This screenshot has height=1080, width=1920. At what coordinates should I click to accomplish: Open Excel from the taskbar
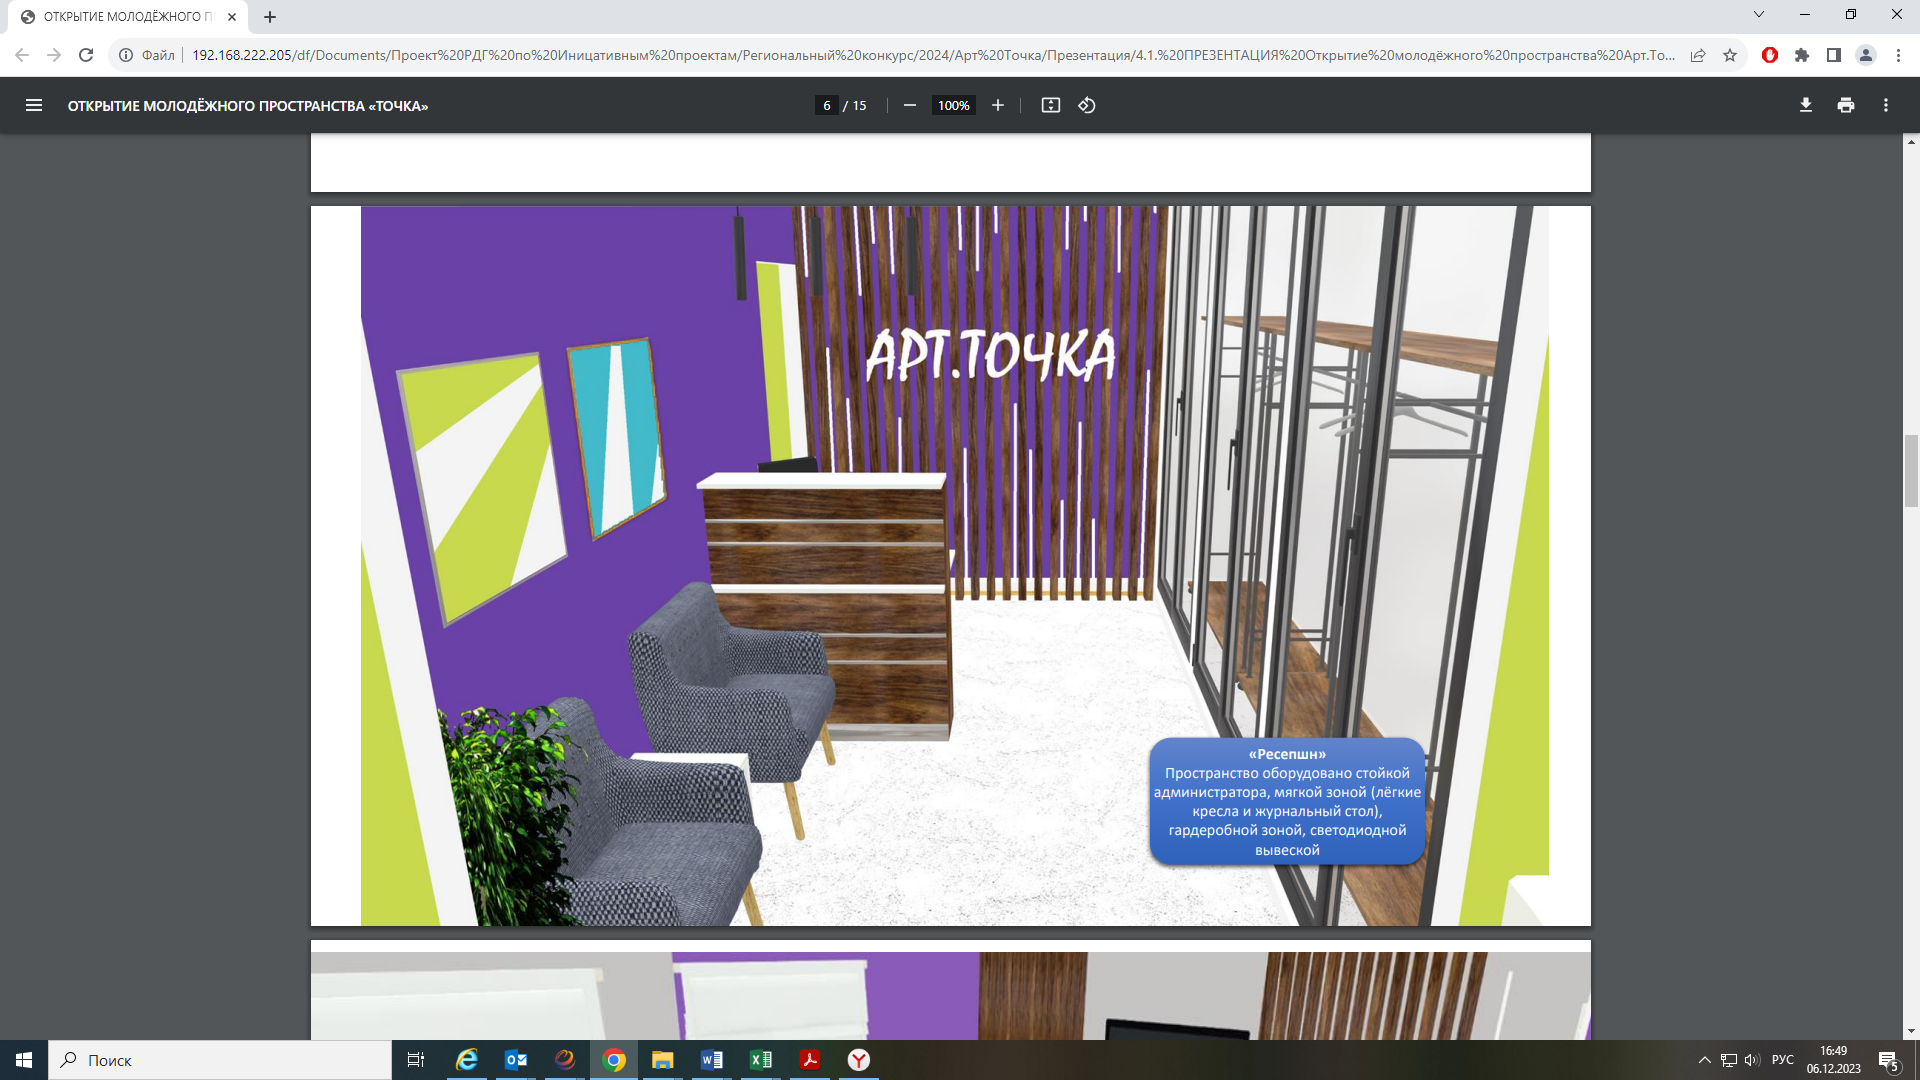760,1060
